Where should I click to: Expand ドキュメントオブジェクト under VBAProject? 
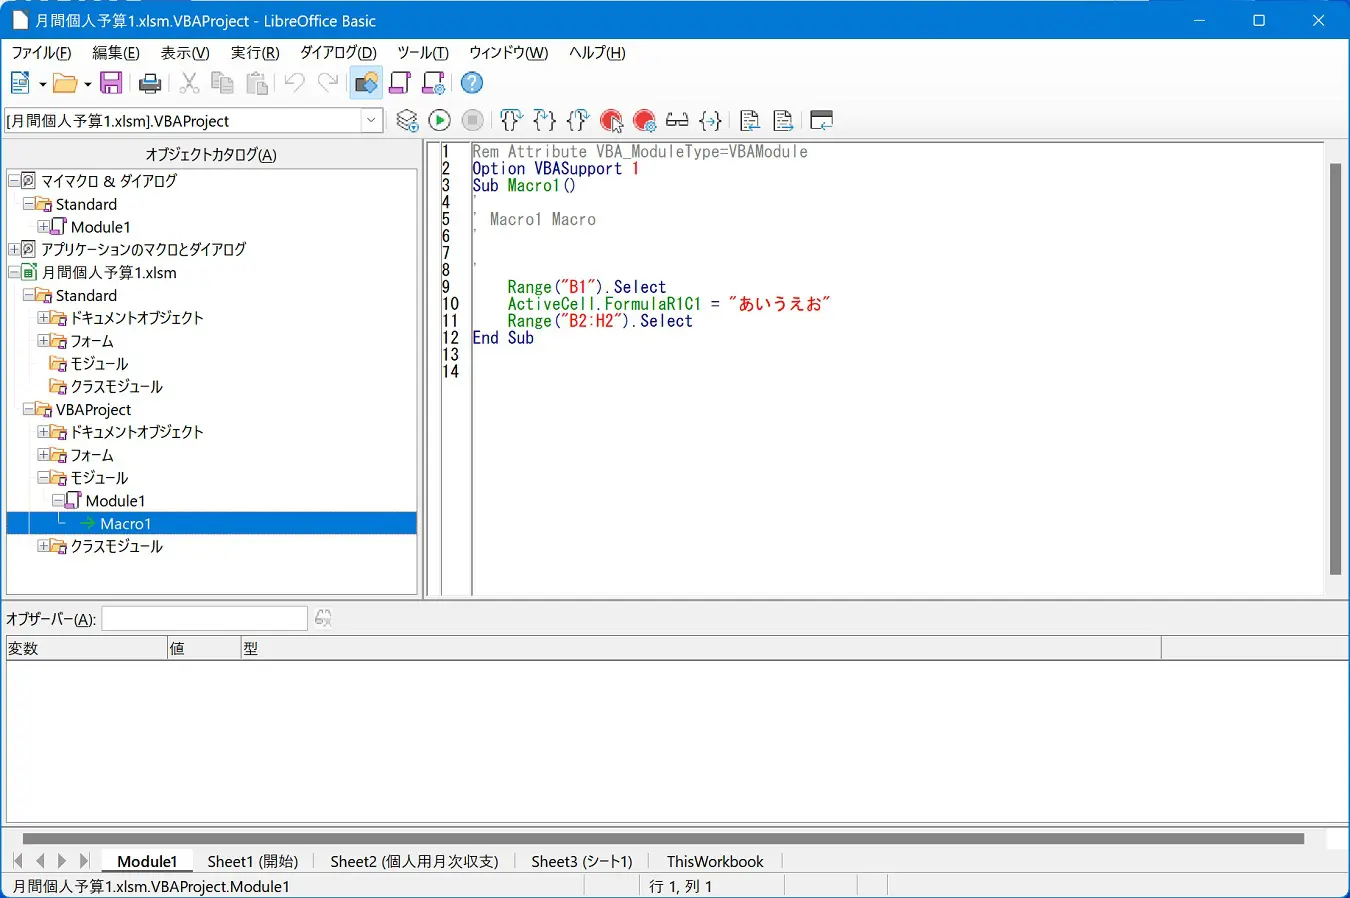[44, 432]
